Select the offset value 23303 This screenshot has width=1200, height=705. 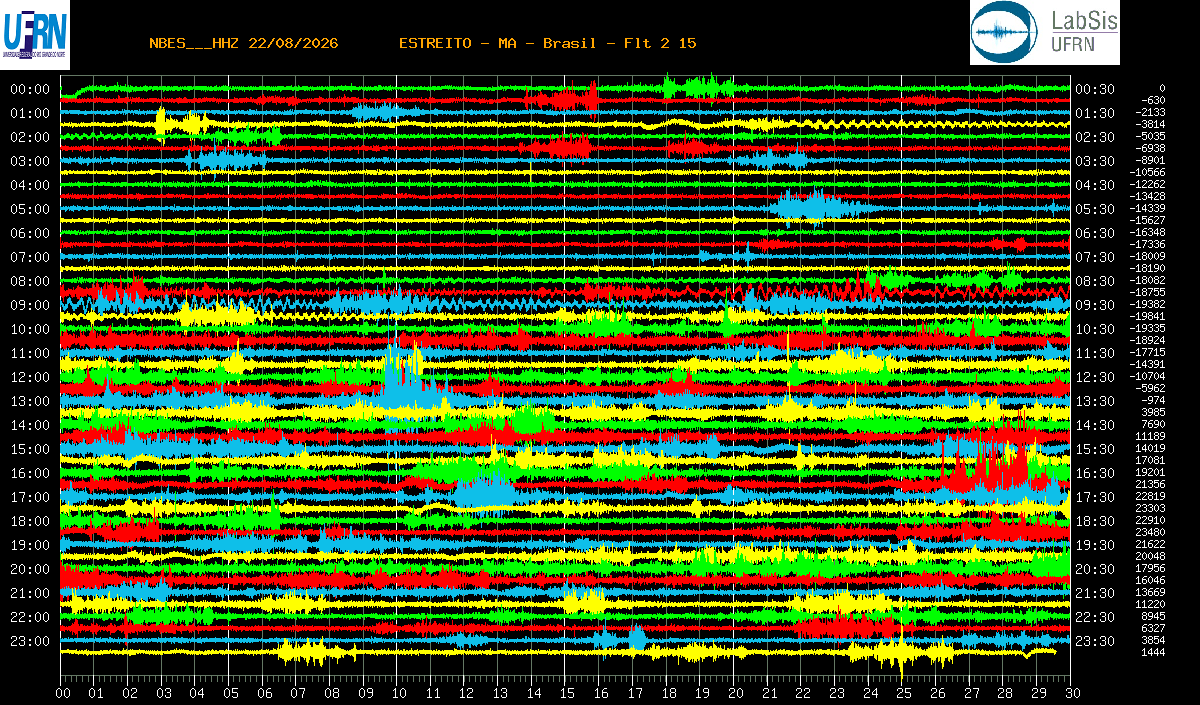(1151, 508)
